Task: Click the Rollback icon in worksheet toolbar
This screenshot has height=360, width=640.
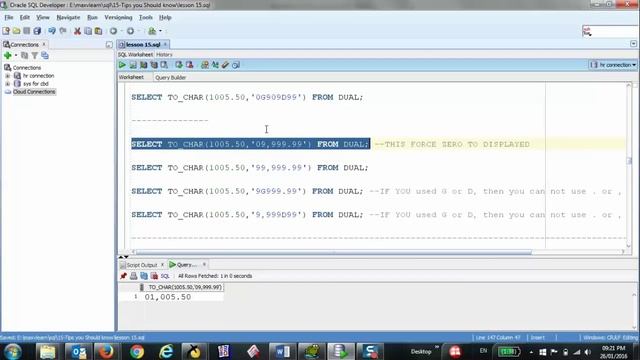Action: tap(189, 65)
